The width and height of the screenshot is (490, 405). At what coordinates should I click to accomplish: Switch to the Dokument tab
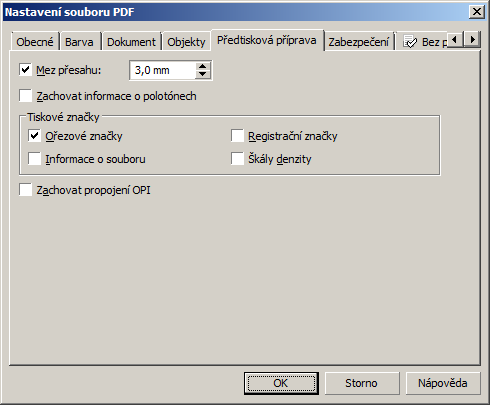click(131, 42)
